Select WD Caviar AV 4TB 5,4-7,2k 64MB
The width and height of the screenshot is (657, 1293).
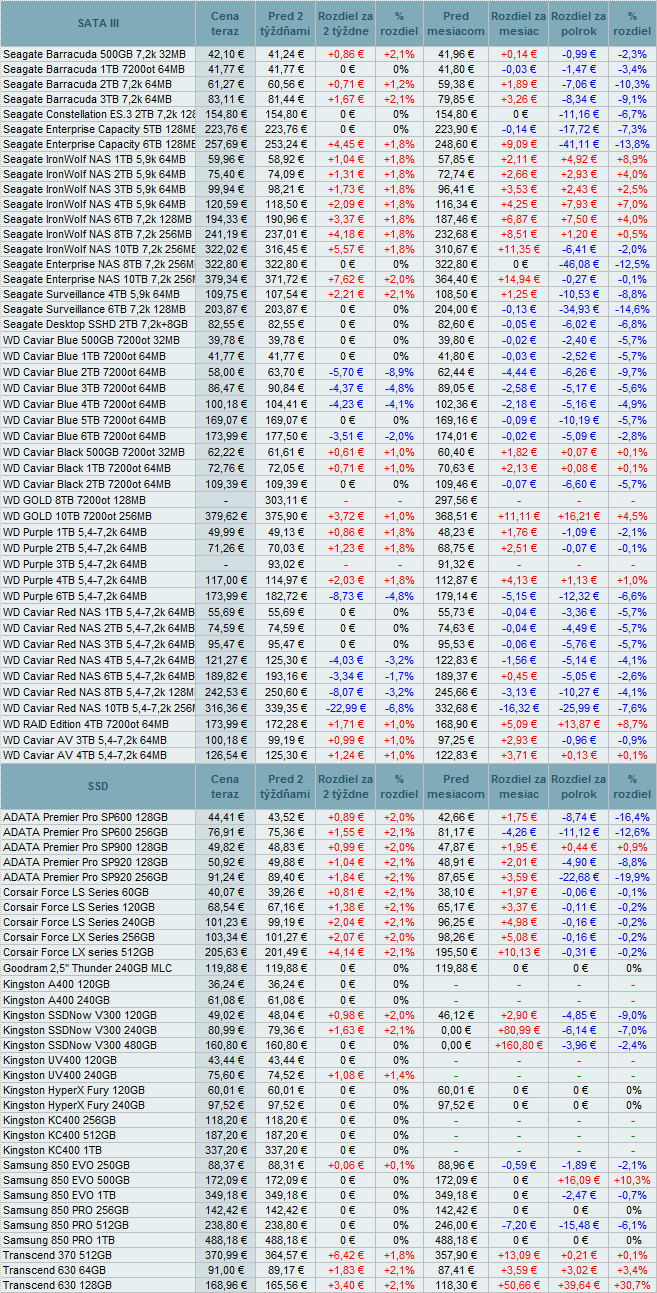tap(85, 755)
